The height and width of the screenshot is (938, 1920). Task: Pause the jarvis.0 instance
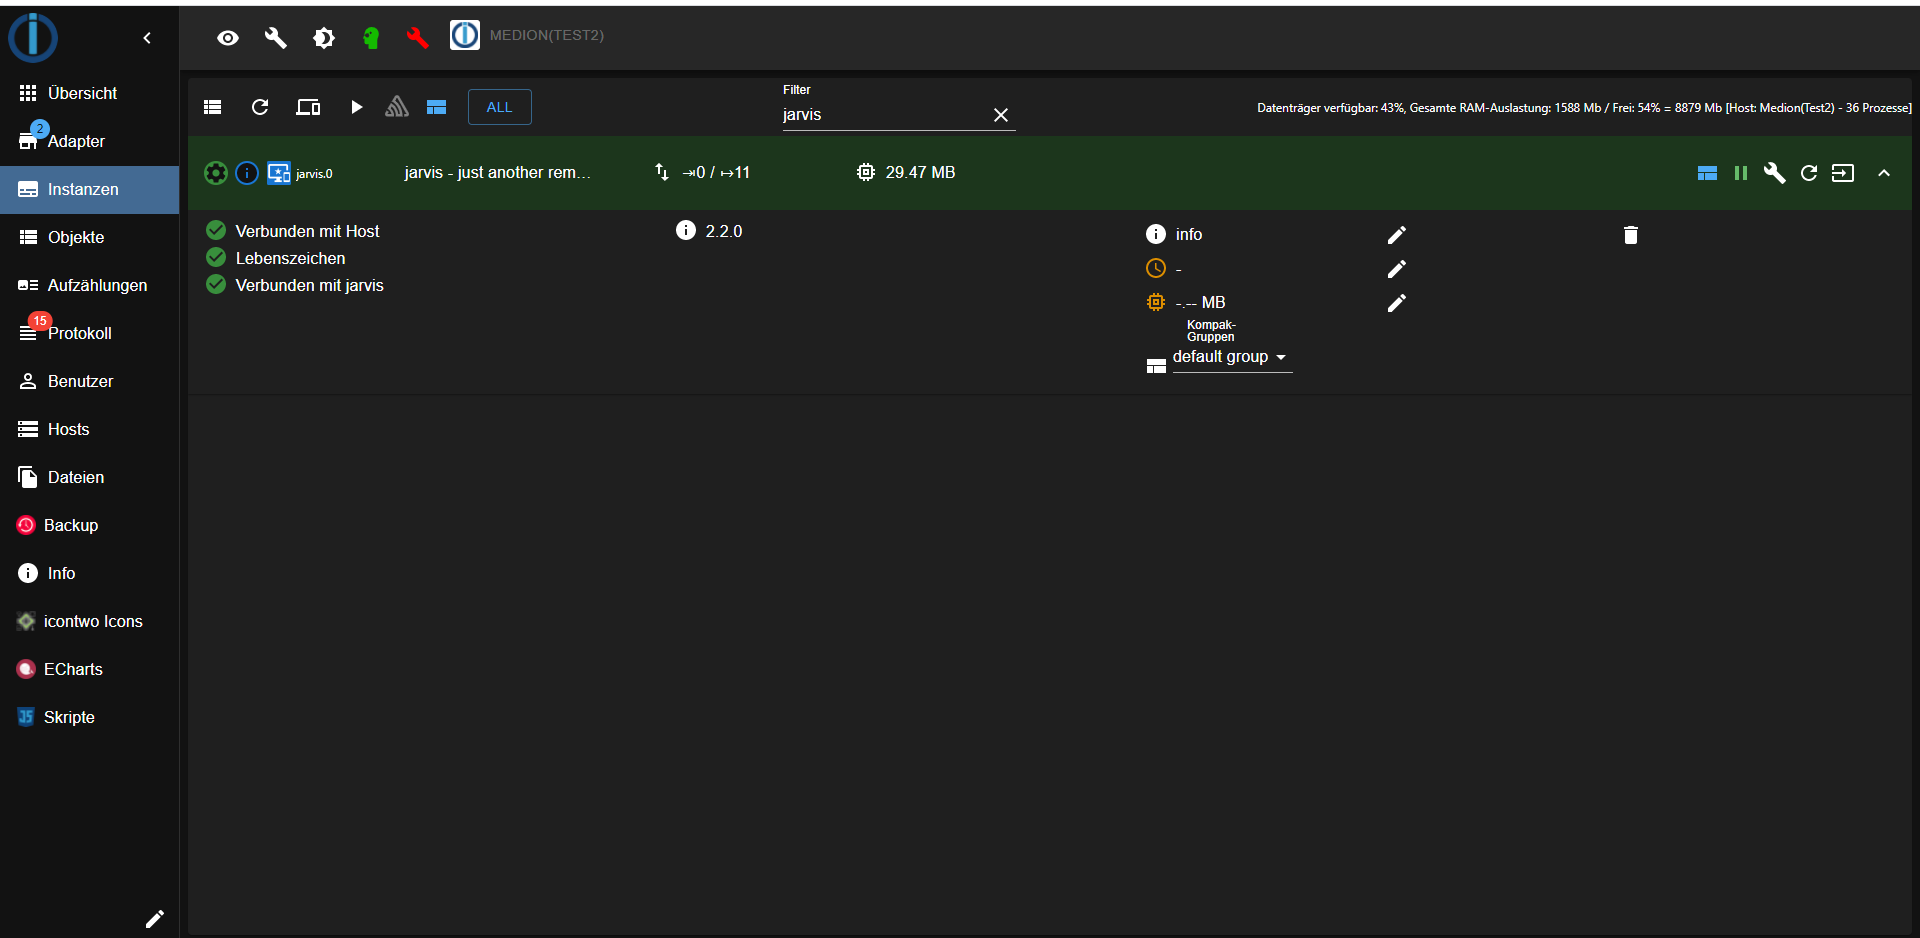point(1741,173)
